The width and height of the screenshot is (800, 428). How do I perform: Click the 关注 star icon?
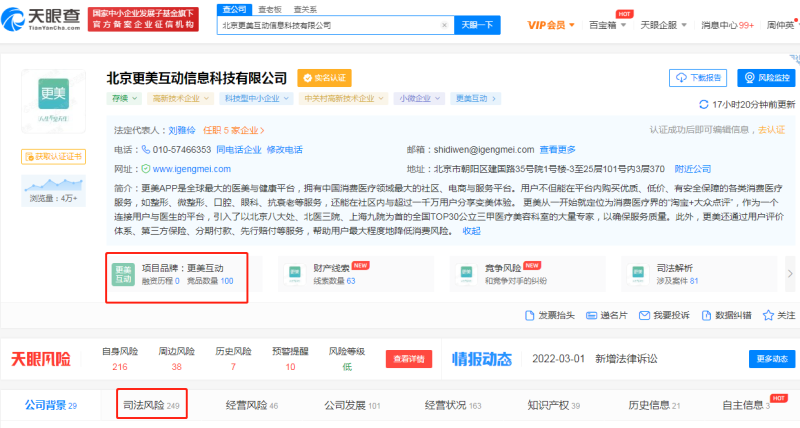point(768,315)
